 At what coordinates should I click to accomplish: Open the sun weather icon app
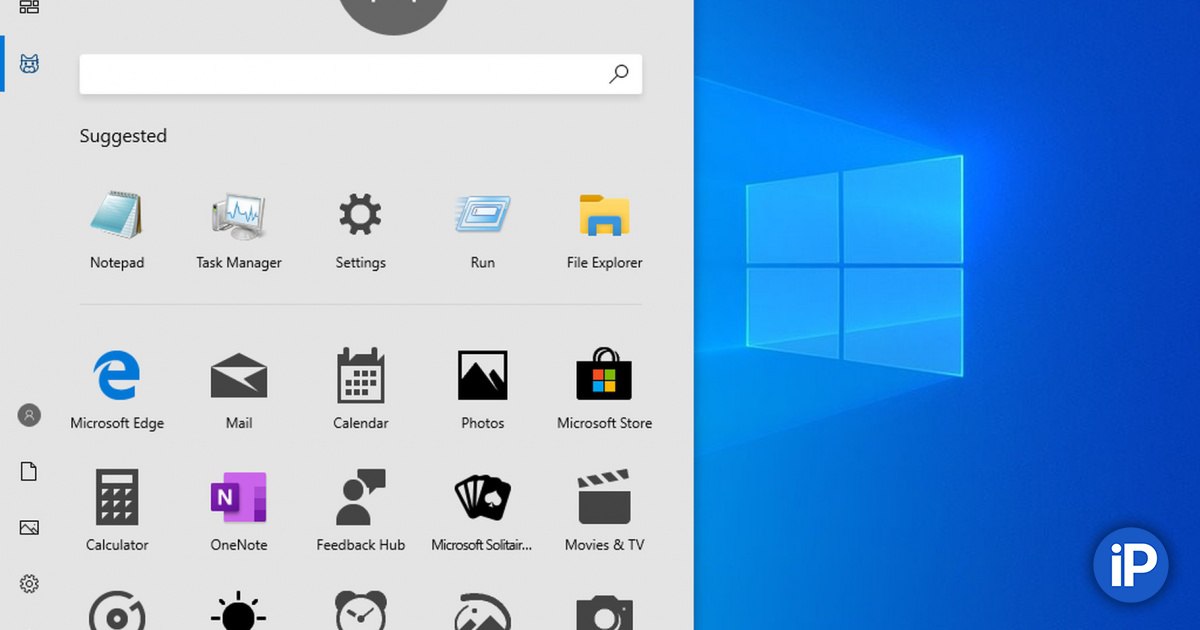tap(239, 611)
